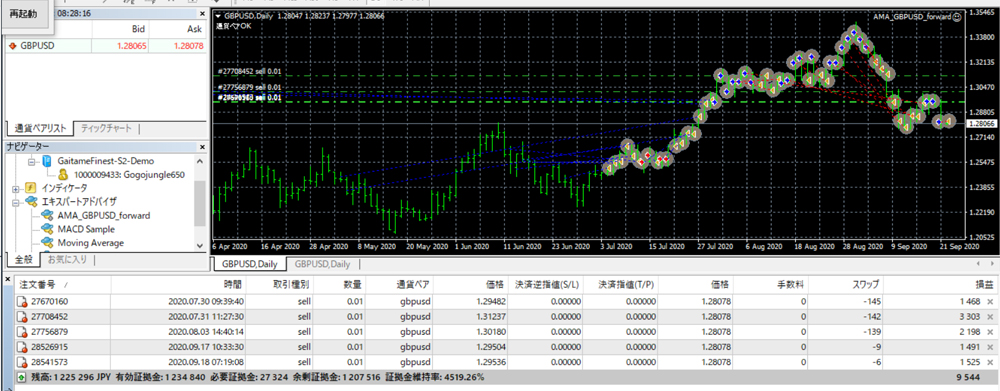Viewport: 1000px width, 391px height.
Task: Click the chart menu triangle beside GBPUSD,Daily
Action: [219, 16]
